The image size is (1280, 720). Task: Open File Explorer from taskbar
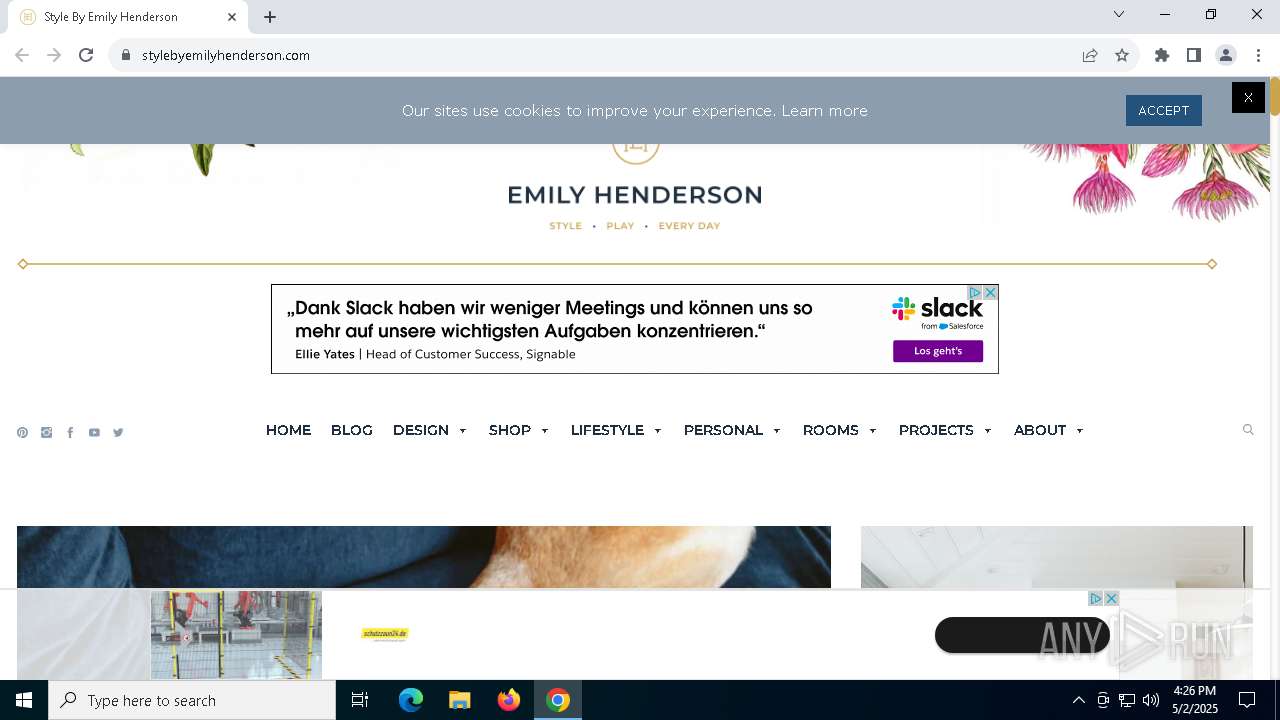460,700
